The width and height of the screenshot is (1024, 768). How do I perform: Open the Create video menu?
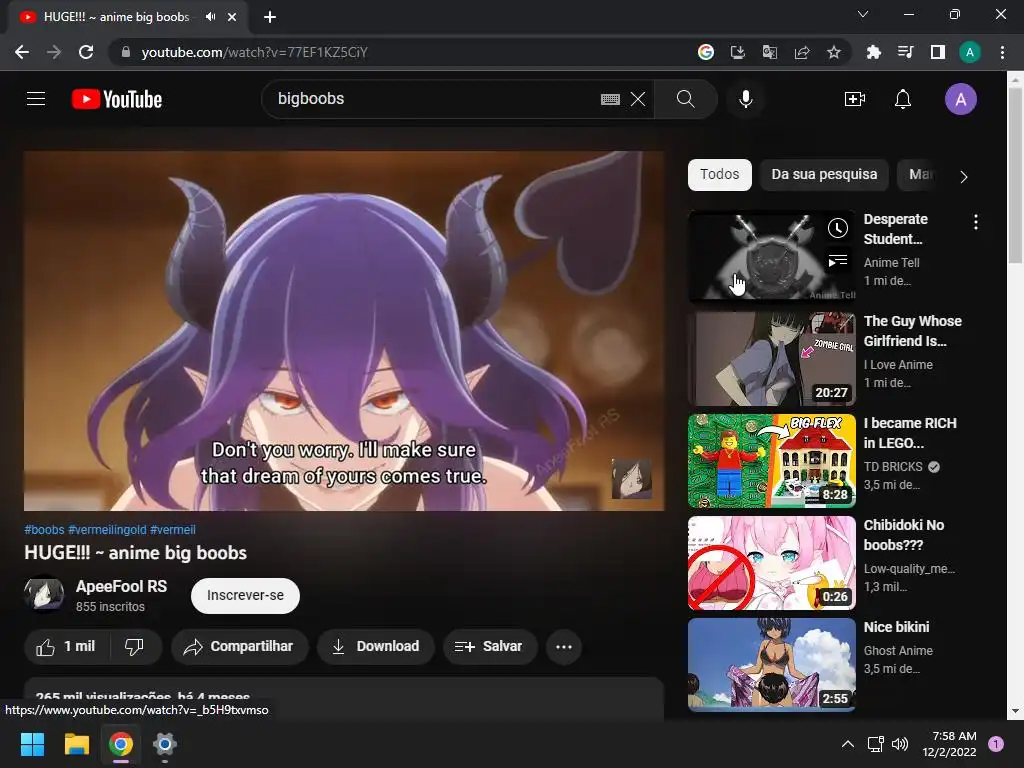pos(855,99)
